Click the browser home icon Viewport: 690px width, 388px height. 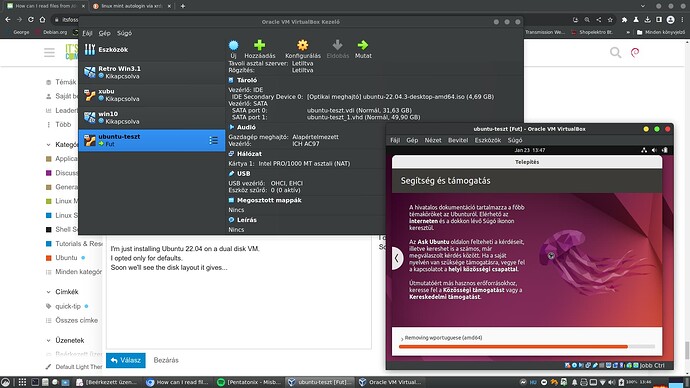point(42,19)
